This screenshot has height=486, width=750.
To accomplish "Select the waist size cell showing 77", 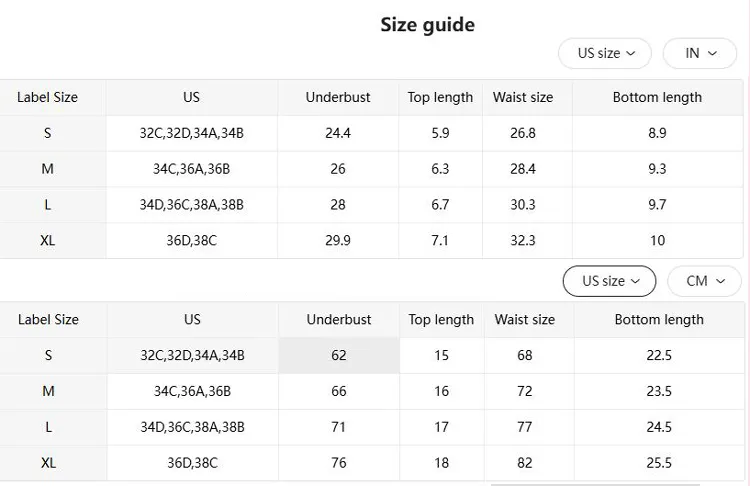I will tap(525, 427).
